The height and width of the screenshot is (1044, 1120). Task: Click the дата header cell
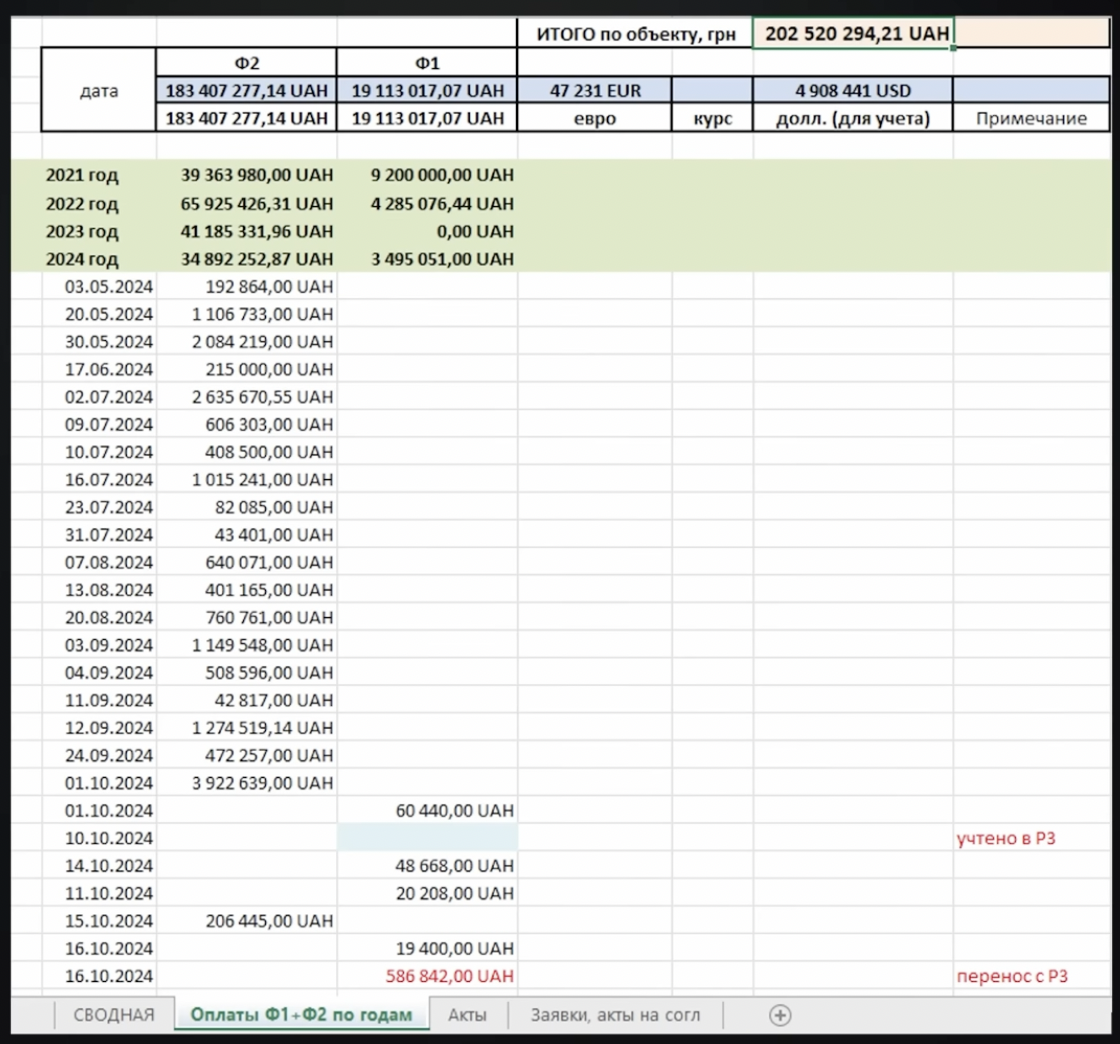click(x=99, y=91)
